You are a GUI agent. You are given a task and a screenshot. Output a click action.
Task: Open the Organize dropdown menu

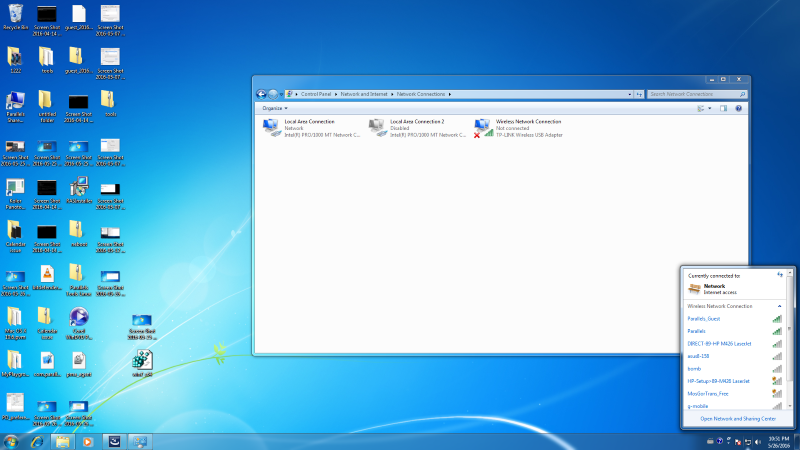click(274, 108)
